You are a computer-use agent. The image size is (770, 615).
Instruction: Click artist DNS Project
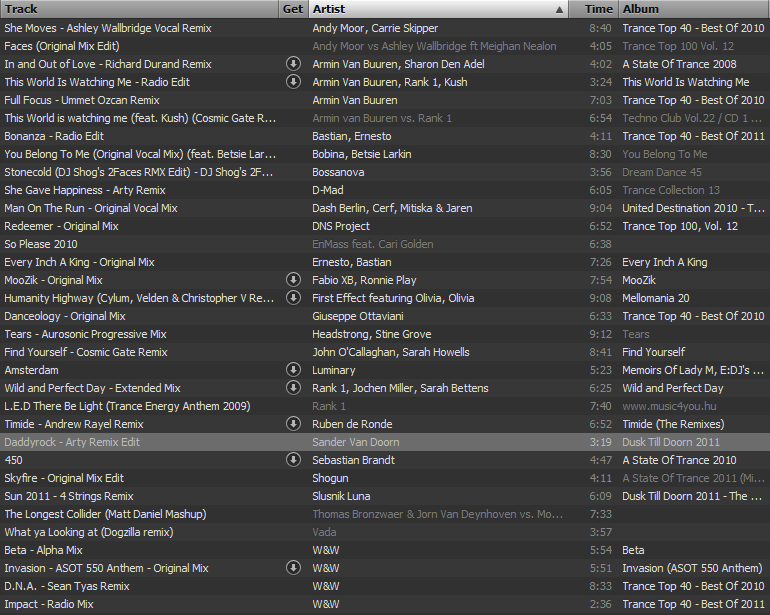pos(341,226)
